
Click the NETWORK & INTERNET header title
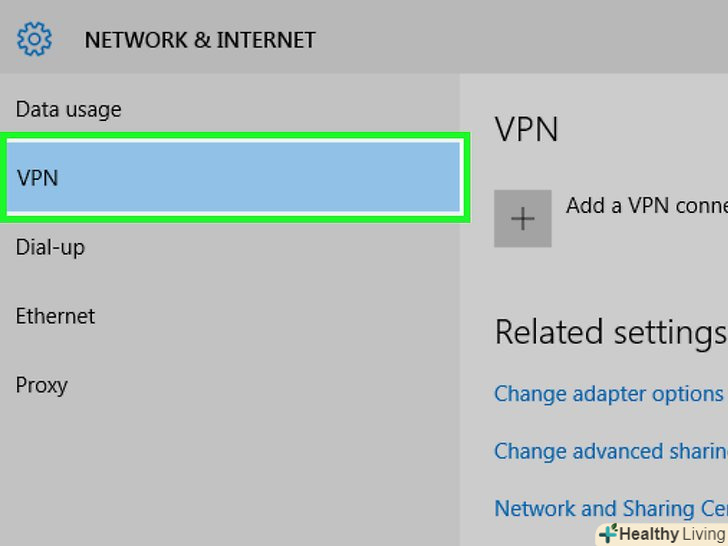click(200, 40)
